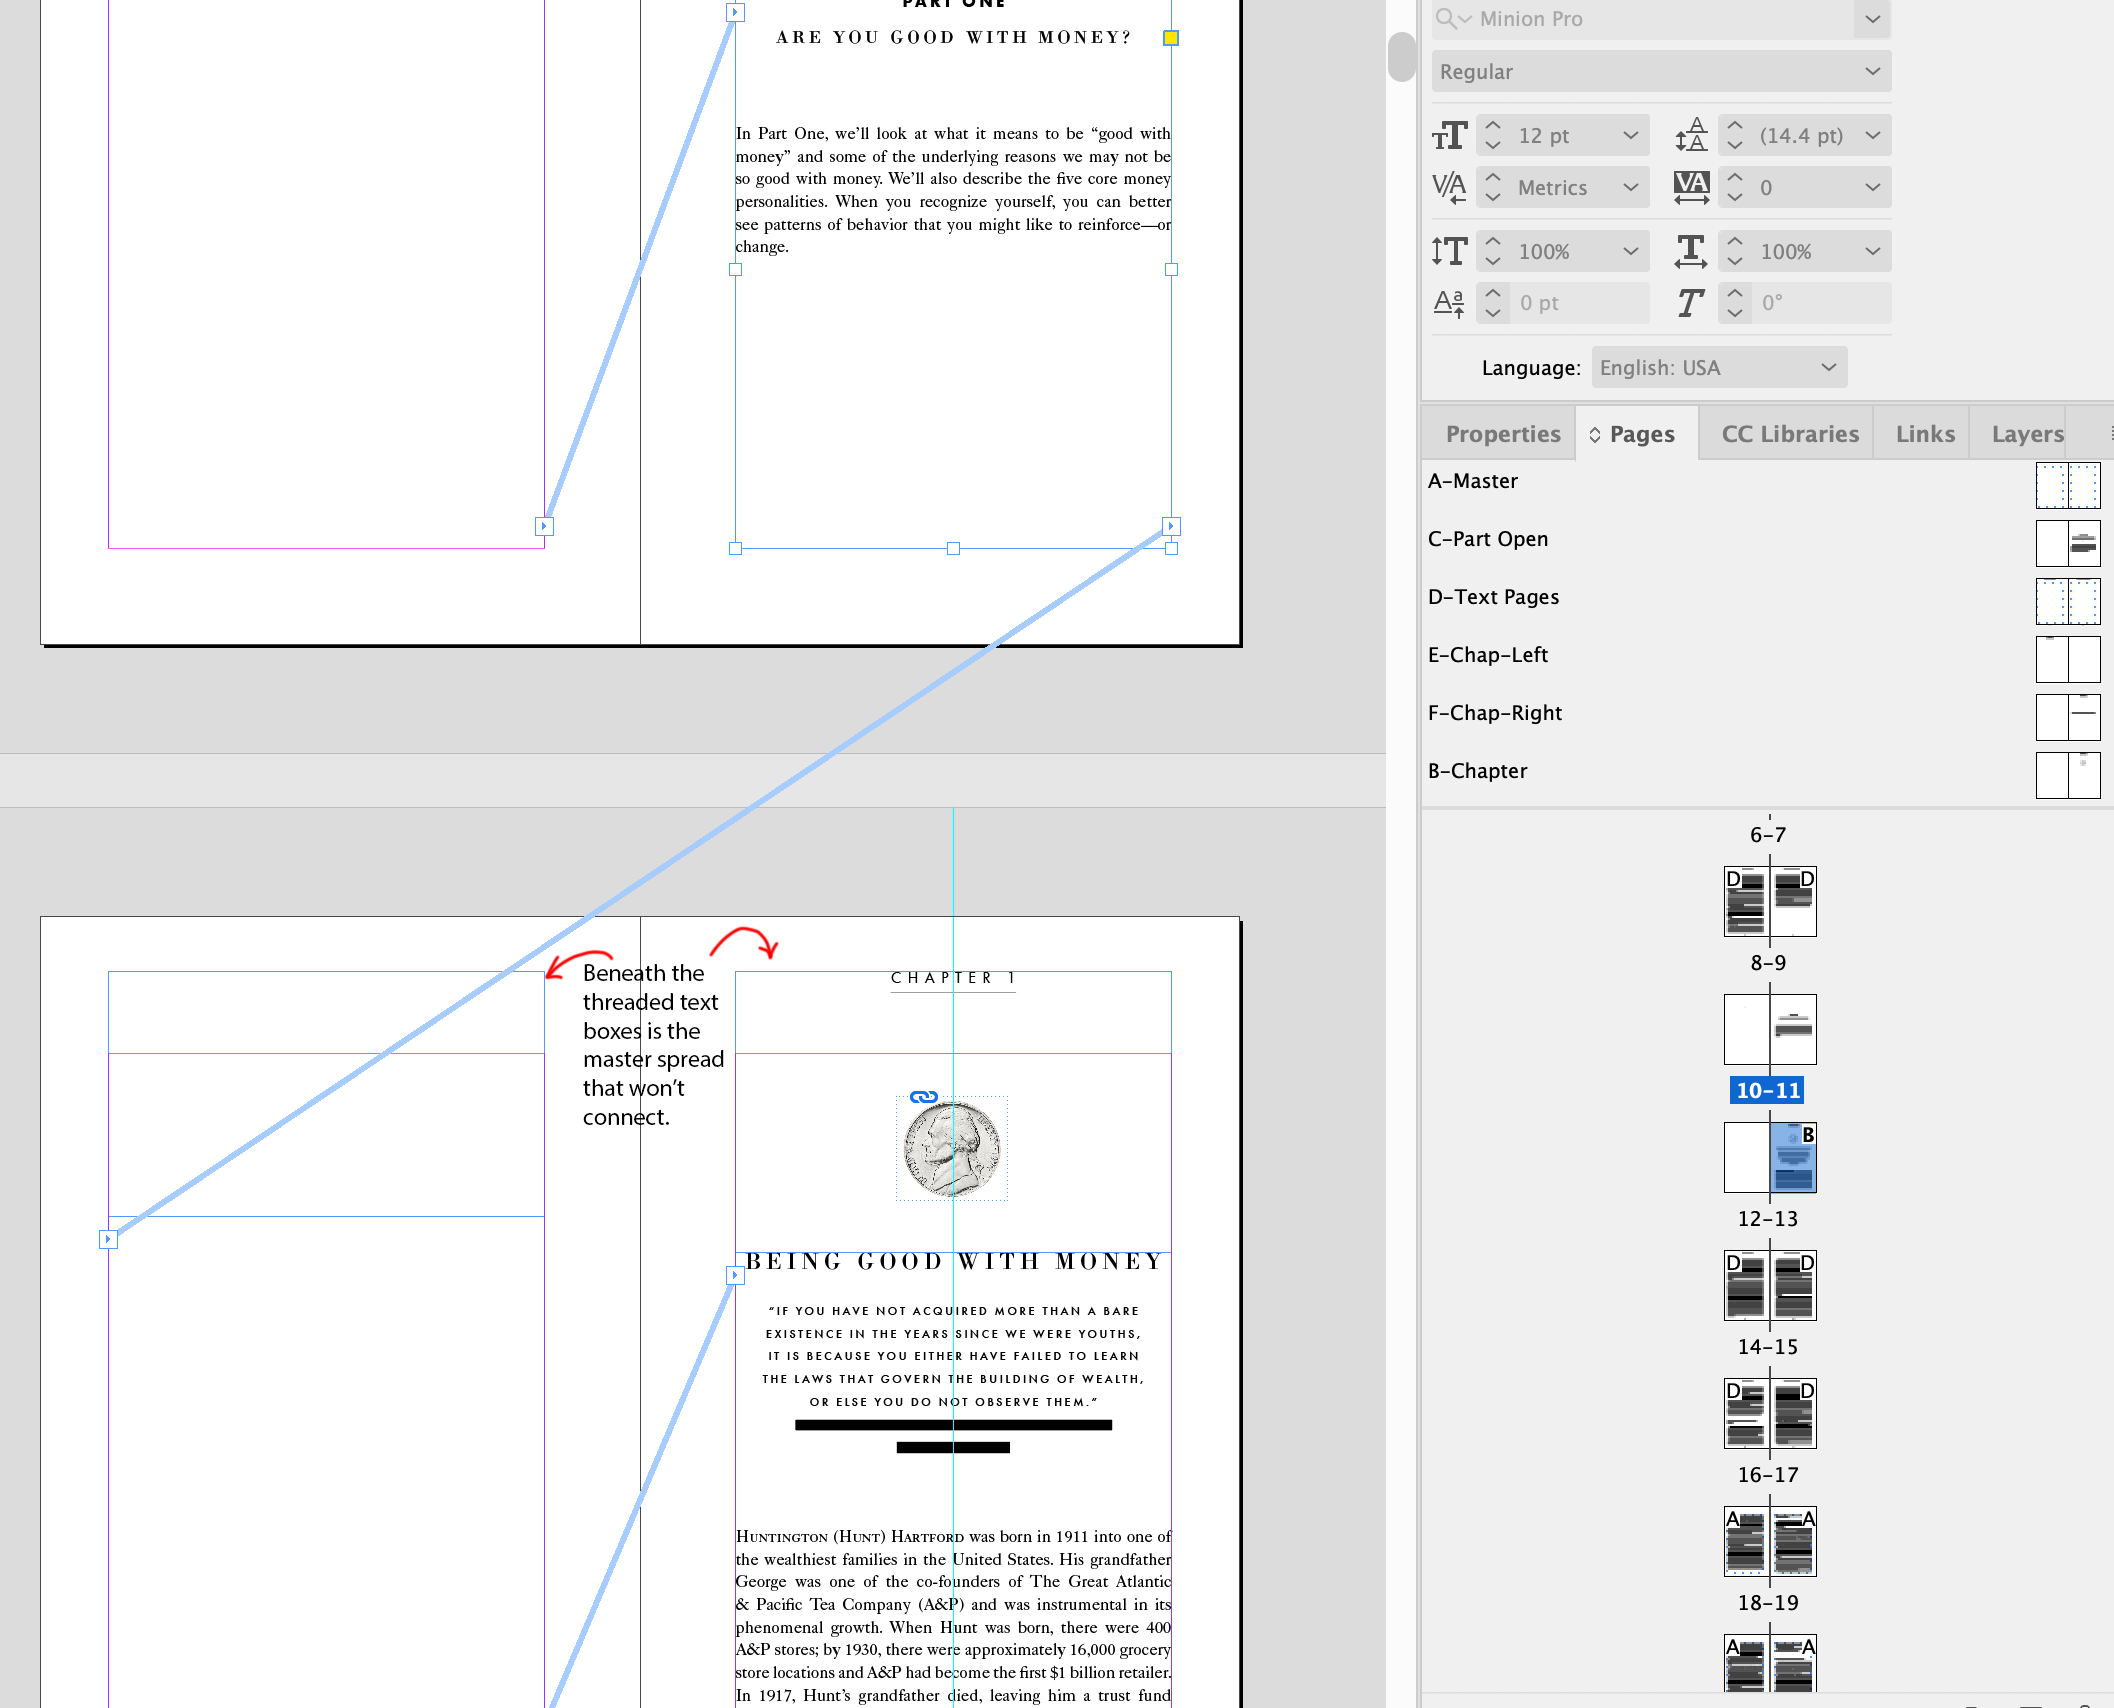
Task: Click the skew (false italic) icon
Action: [1690, 303]
